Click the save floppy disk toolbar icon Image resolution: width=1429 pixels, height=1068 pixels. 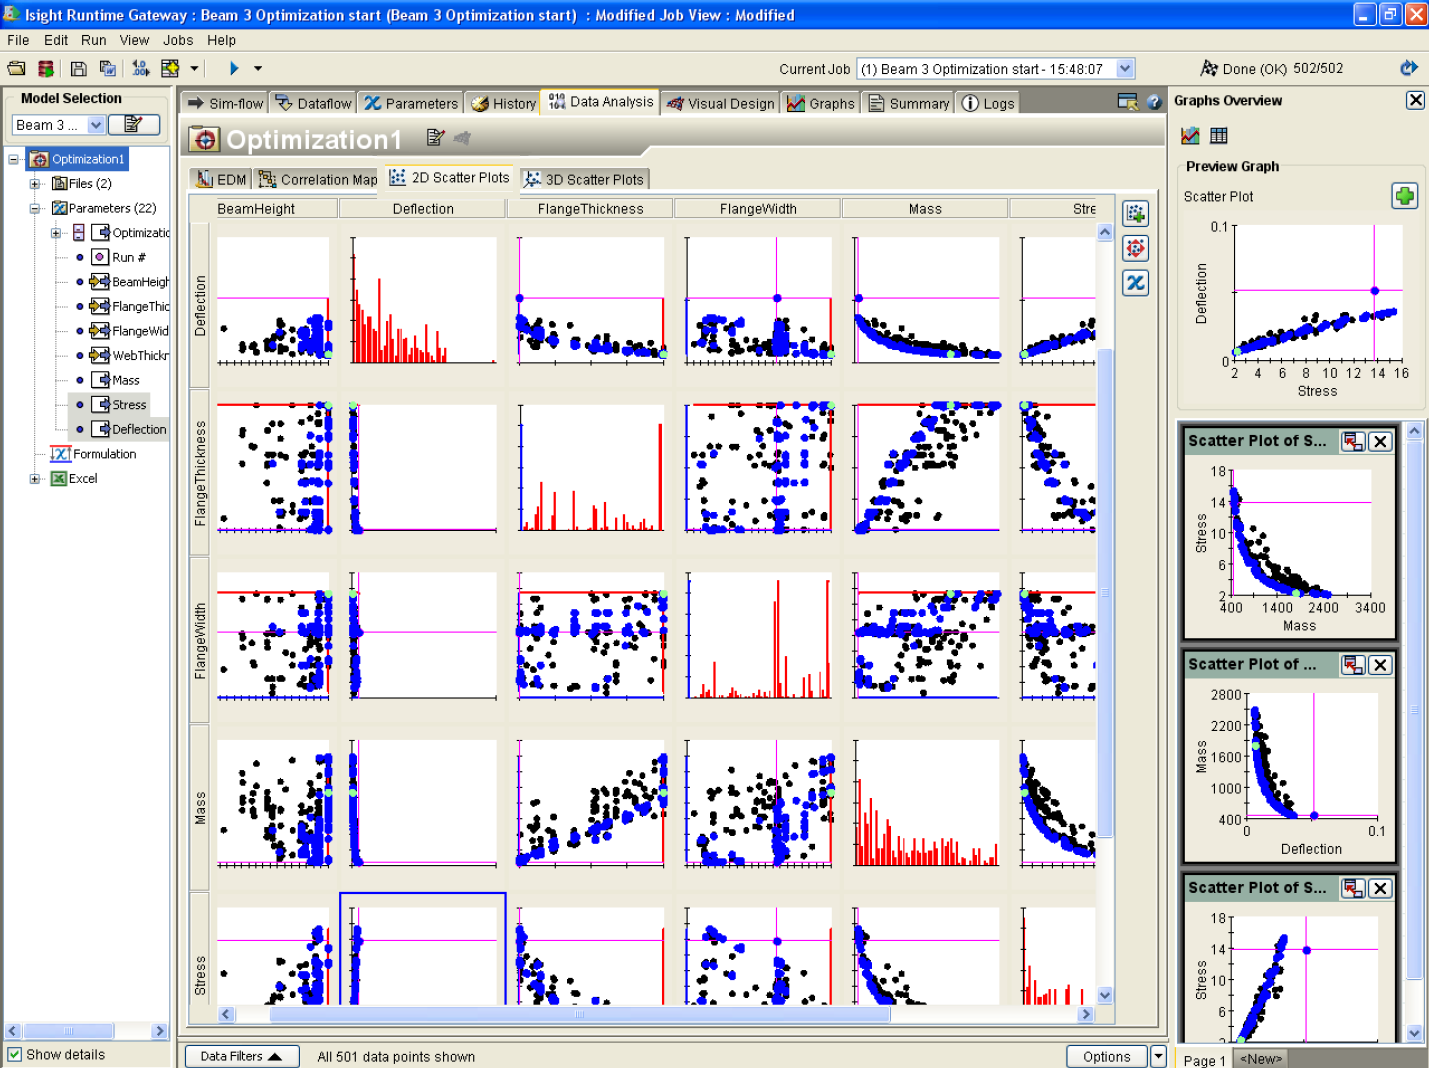click(79, 68)
